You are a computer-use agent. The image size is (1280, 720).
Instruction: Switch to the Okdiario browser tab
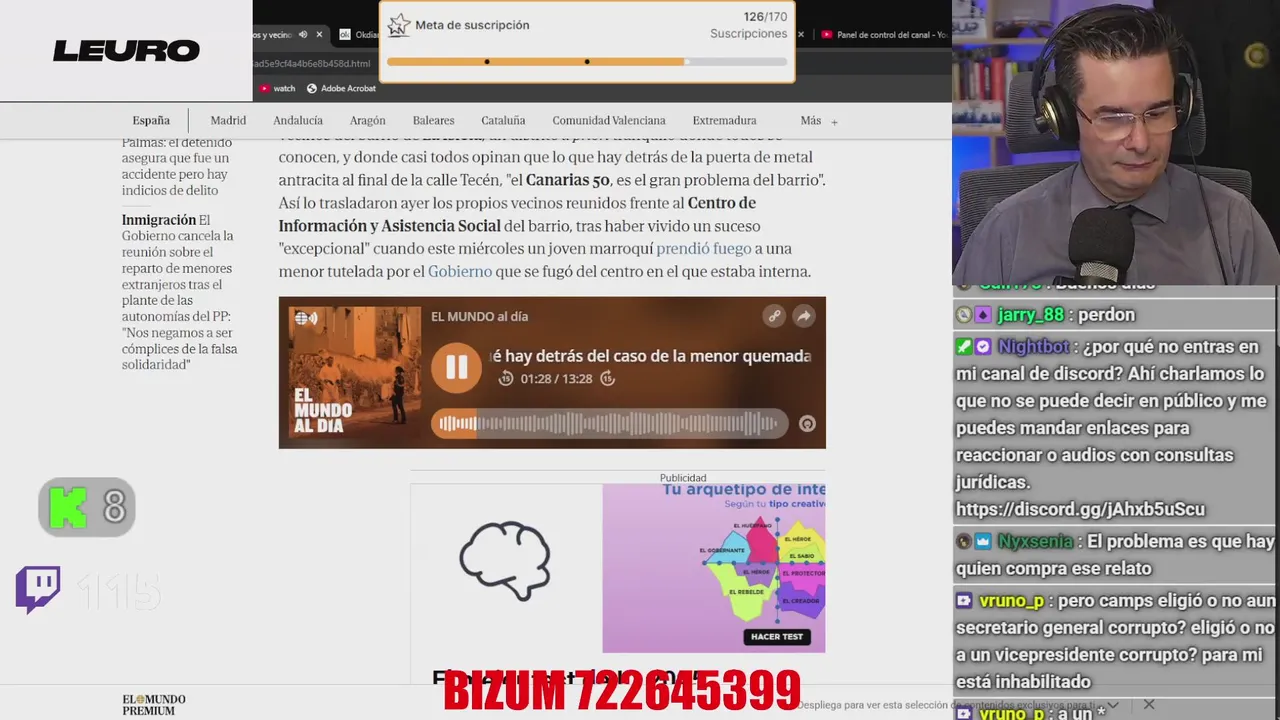(358, 34)
